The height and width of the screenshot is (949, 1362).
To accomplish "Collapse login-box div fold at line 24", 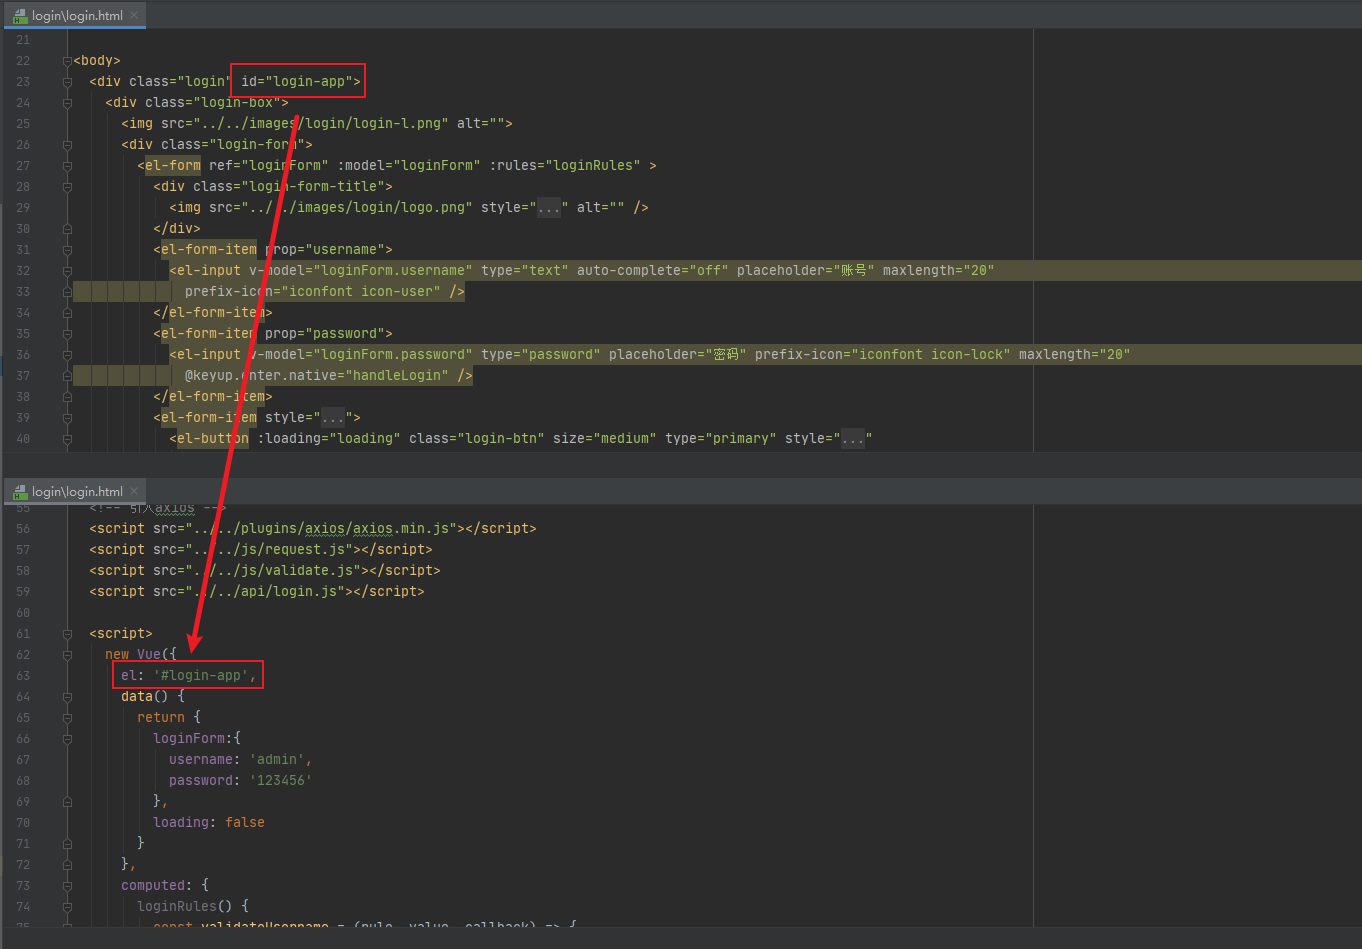I will coord(67,103).
